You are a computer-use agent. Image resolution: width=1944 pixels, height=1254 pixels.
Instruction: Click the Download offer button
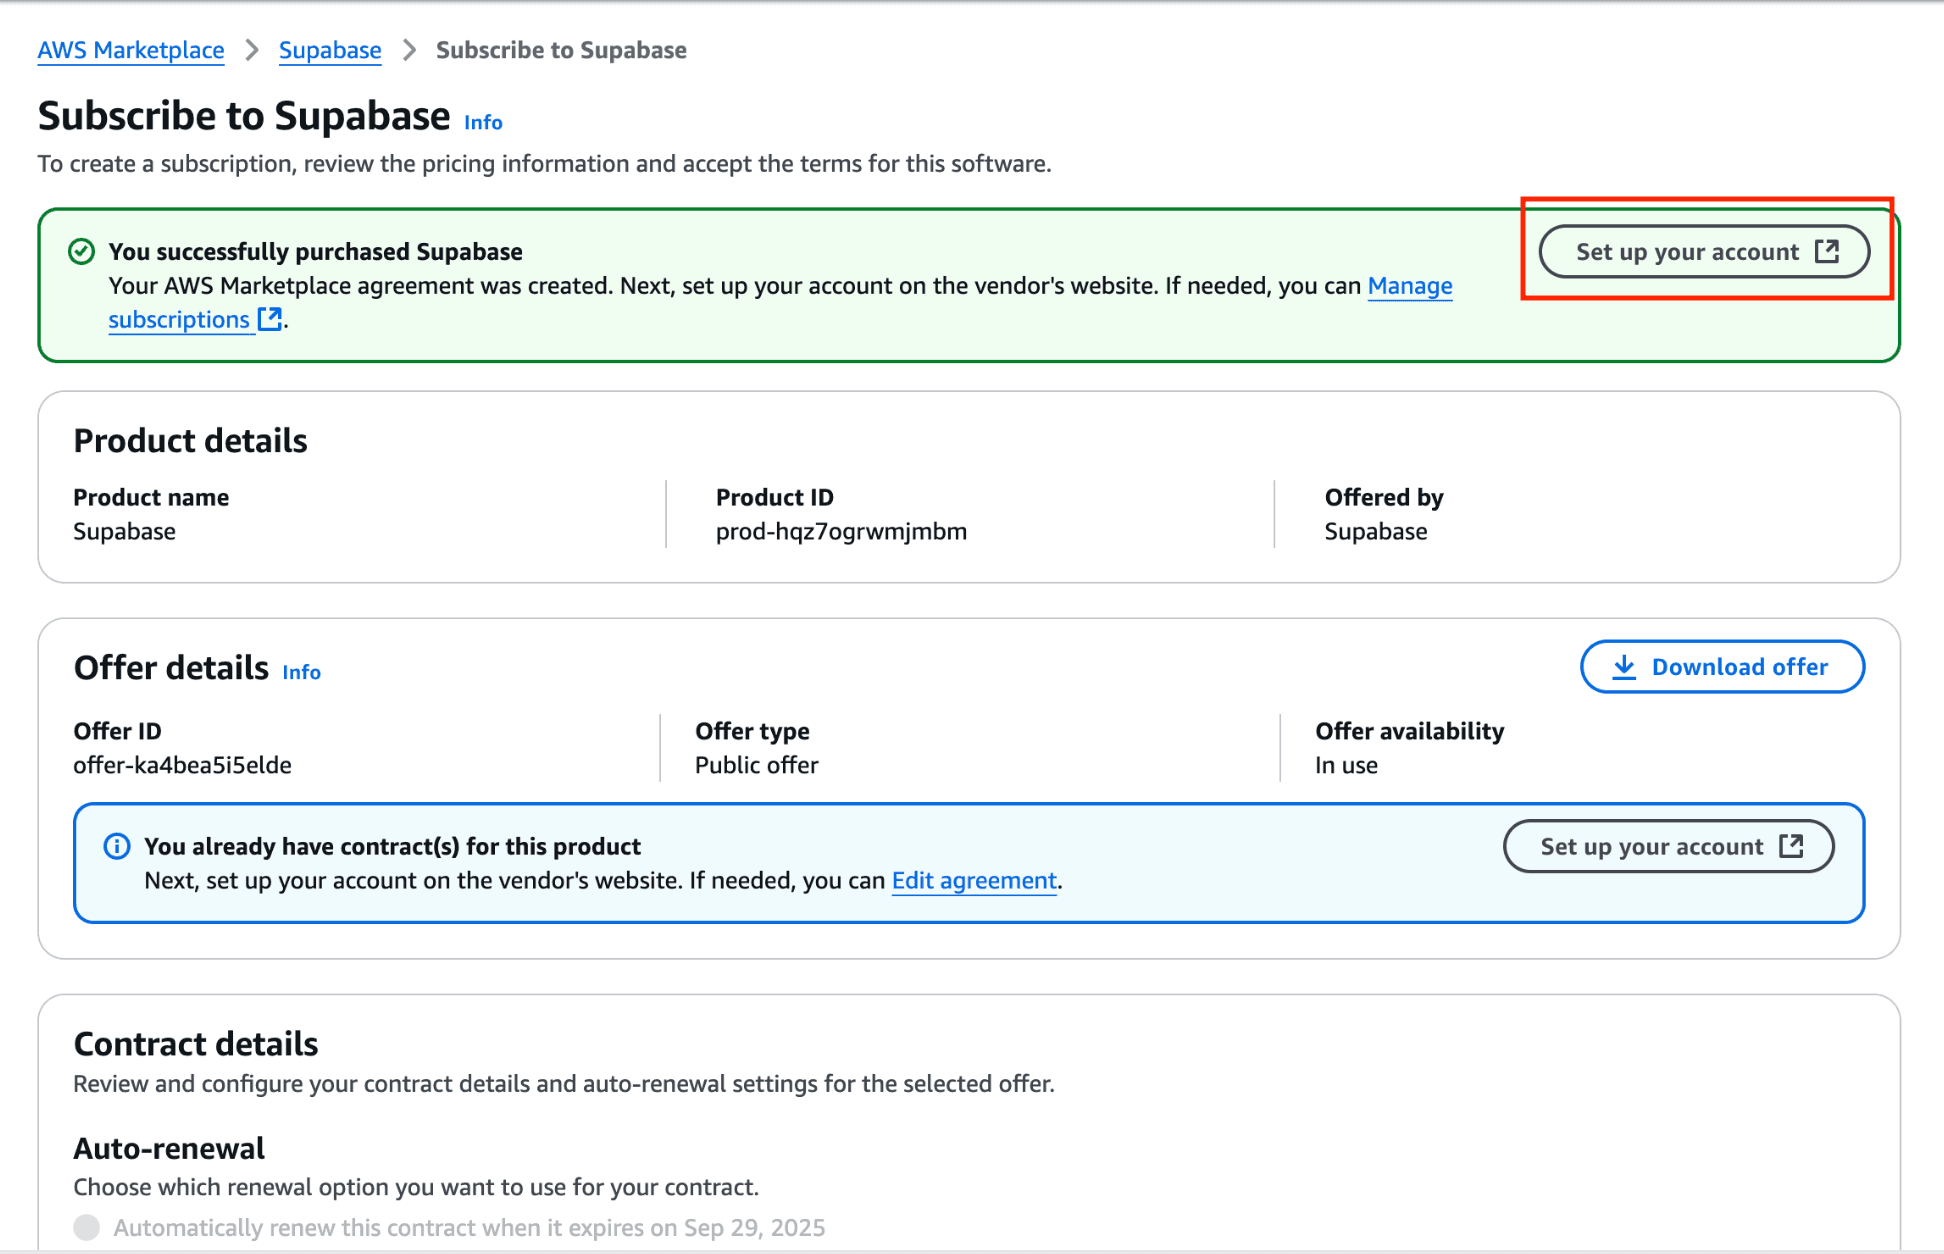tap(1721, 667)
